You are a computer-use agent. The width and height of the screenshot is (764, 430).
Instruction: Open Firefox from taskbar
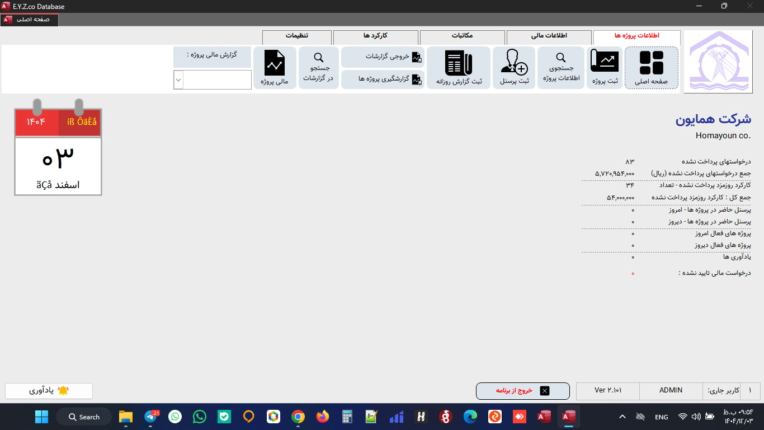click(322, 417)
